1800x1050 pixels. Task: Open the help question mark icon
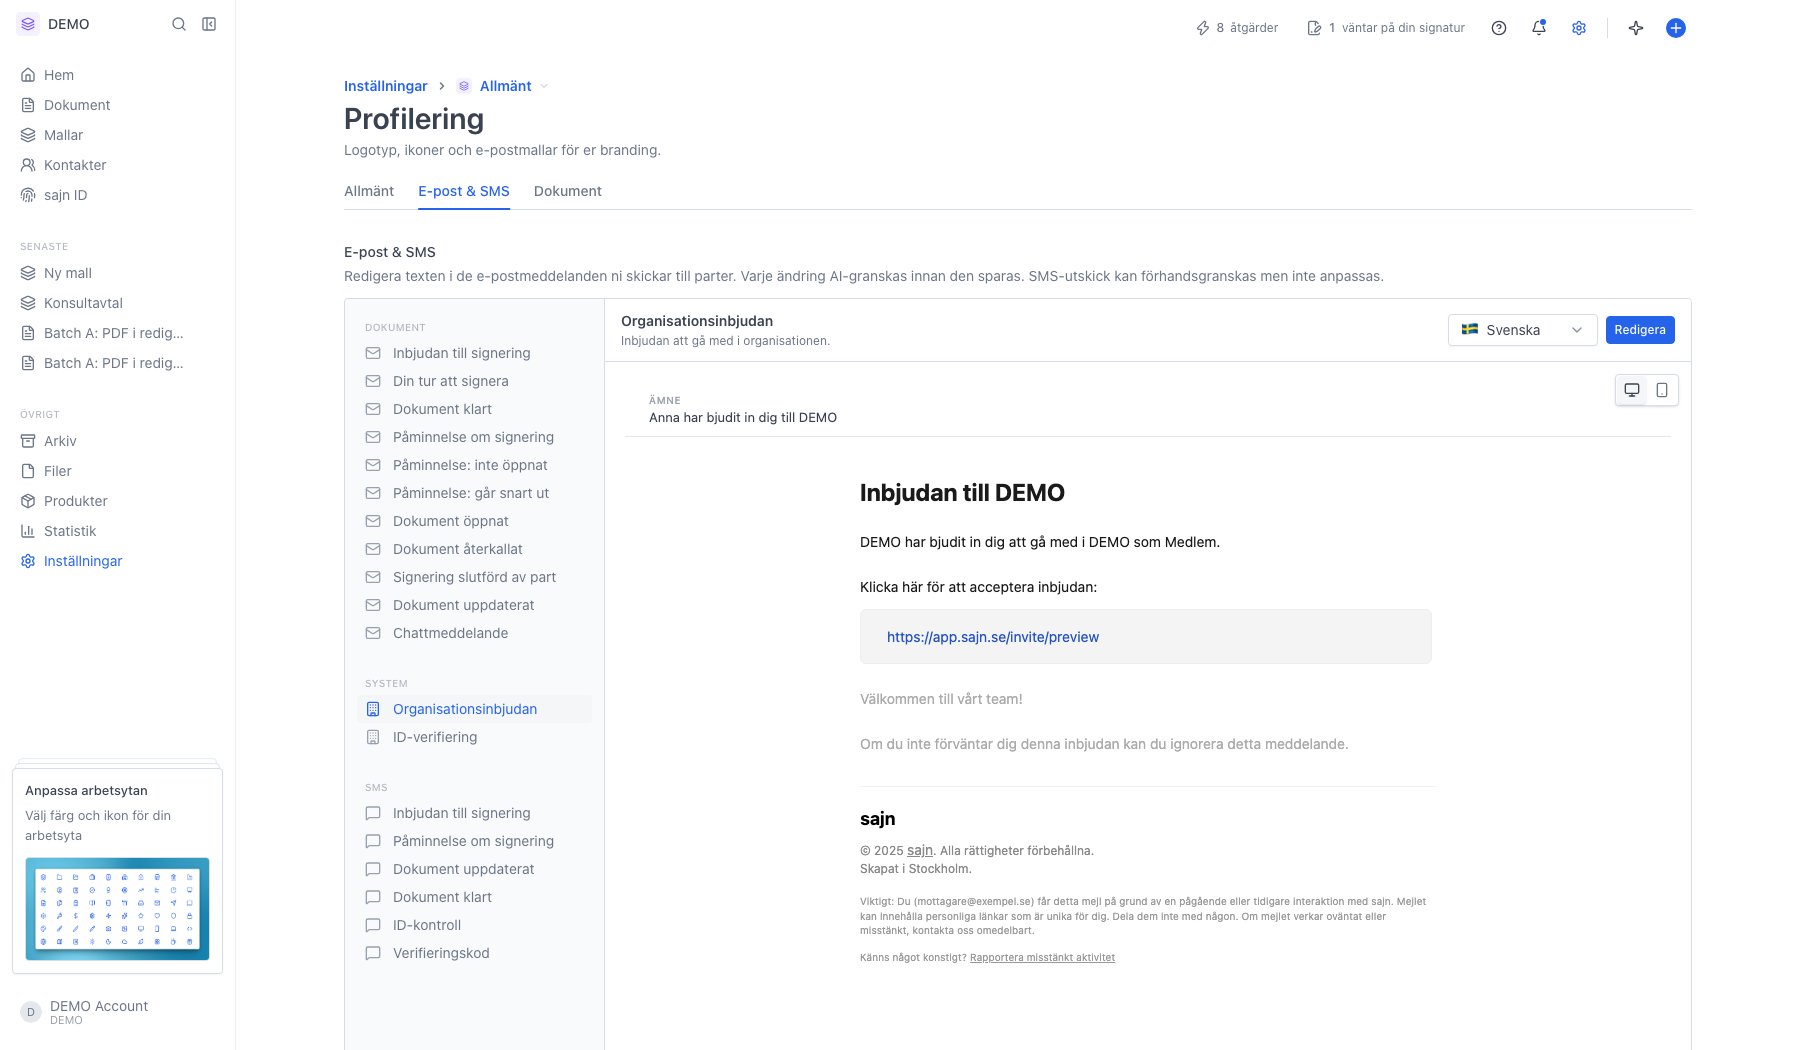1499,28
